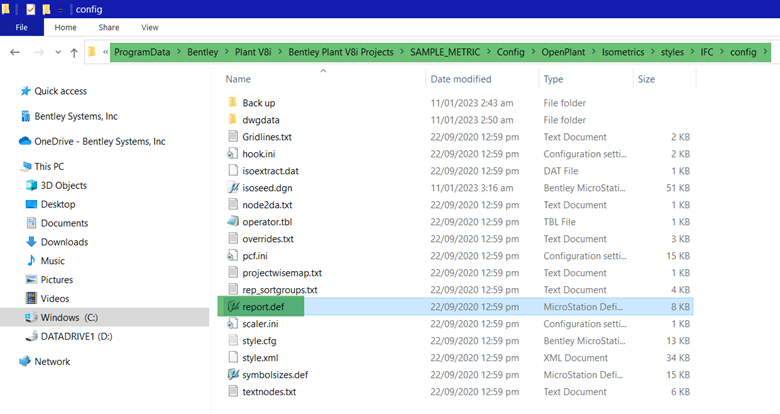Screen dimensions: 780x414
Task: Select the symbolsizes.def file icon
Action: tap(233, 375)
